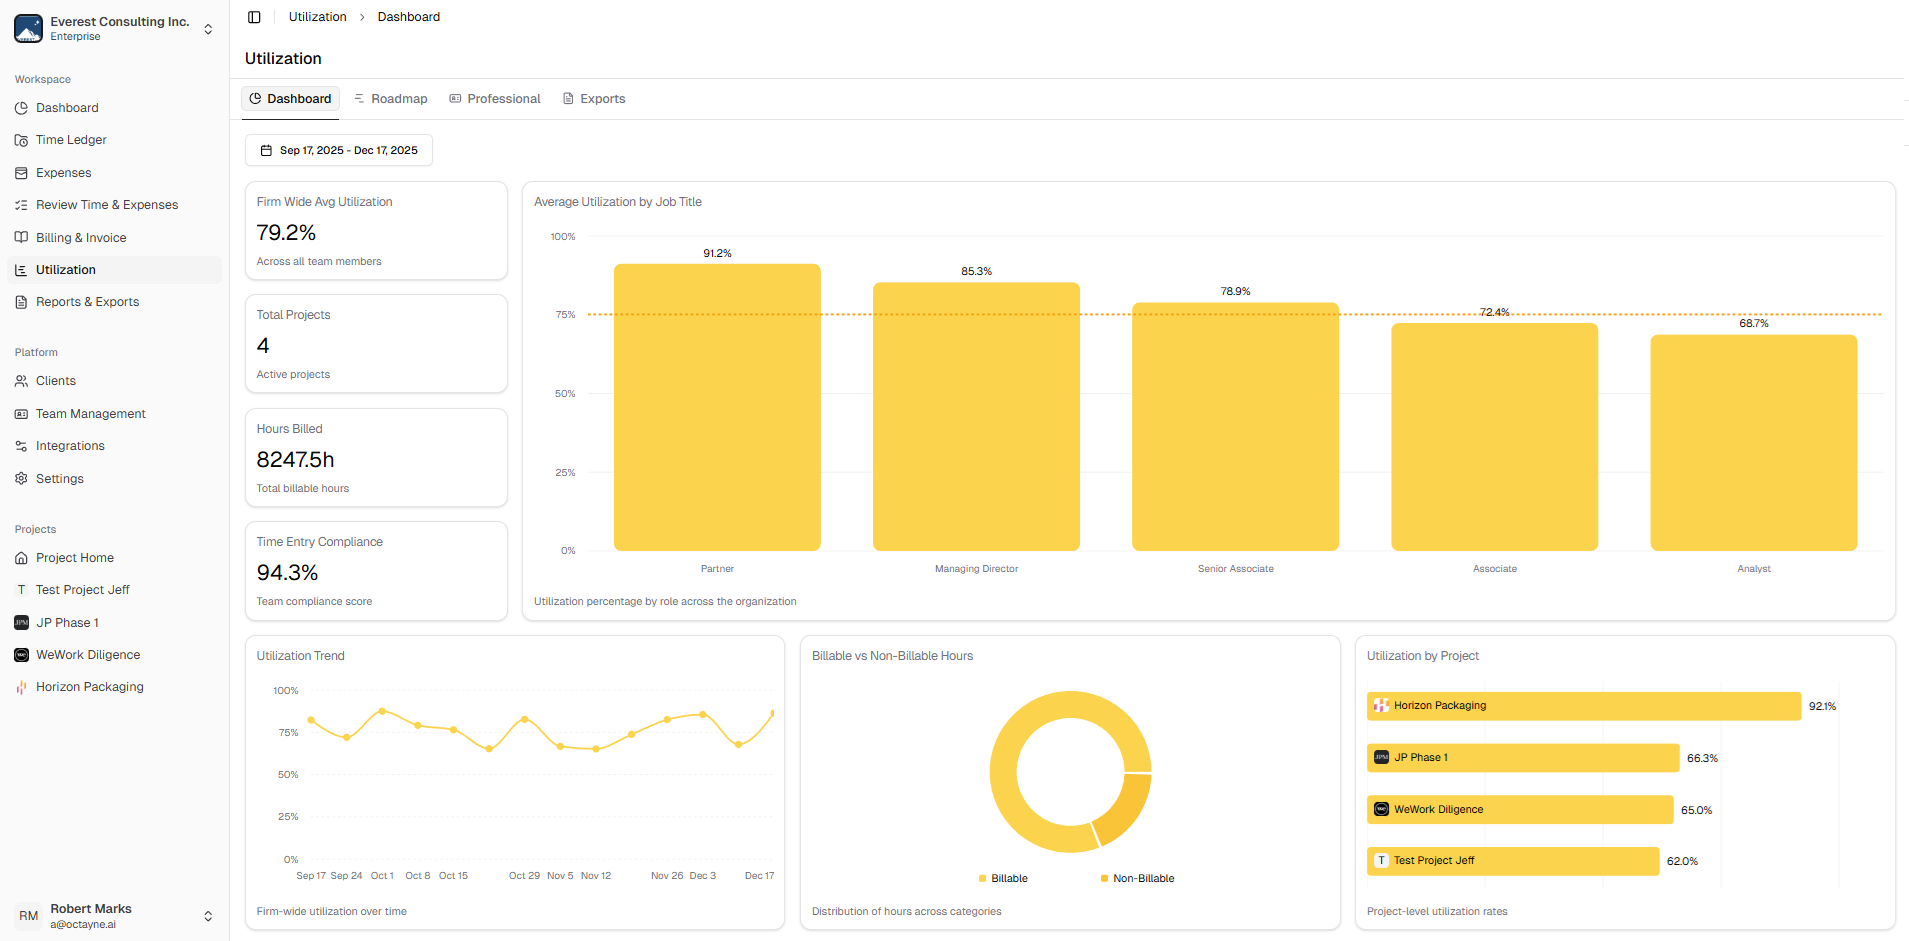Click the Dashboard breadcrumb item

[408, 17]
